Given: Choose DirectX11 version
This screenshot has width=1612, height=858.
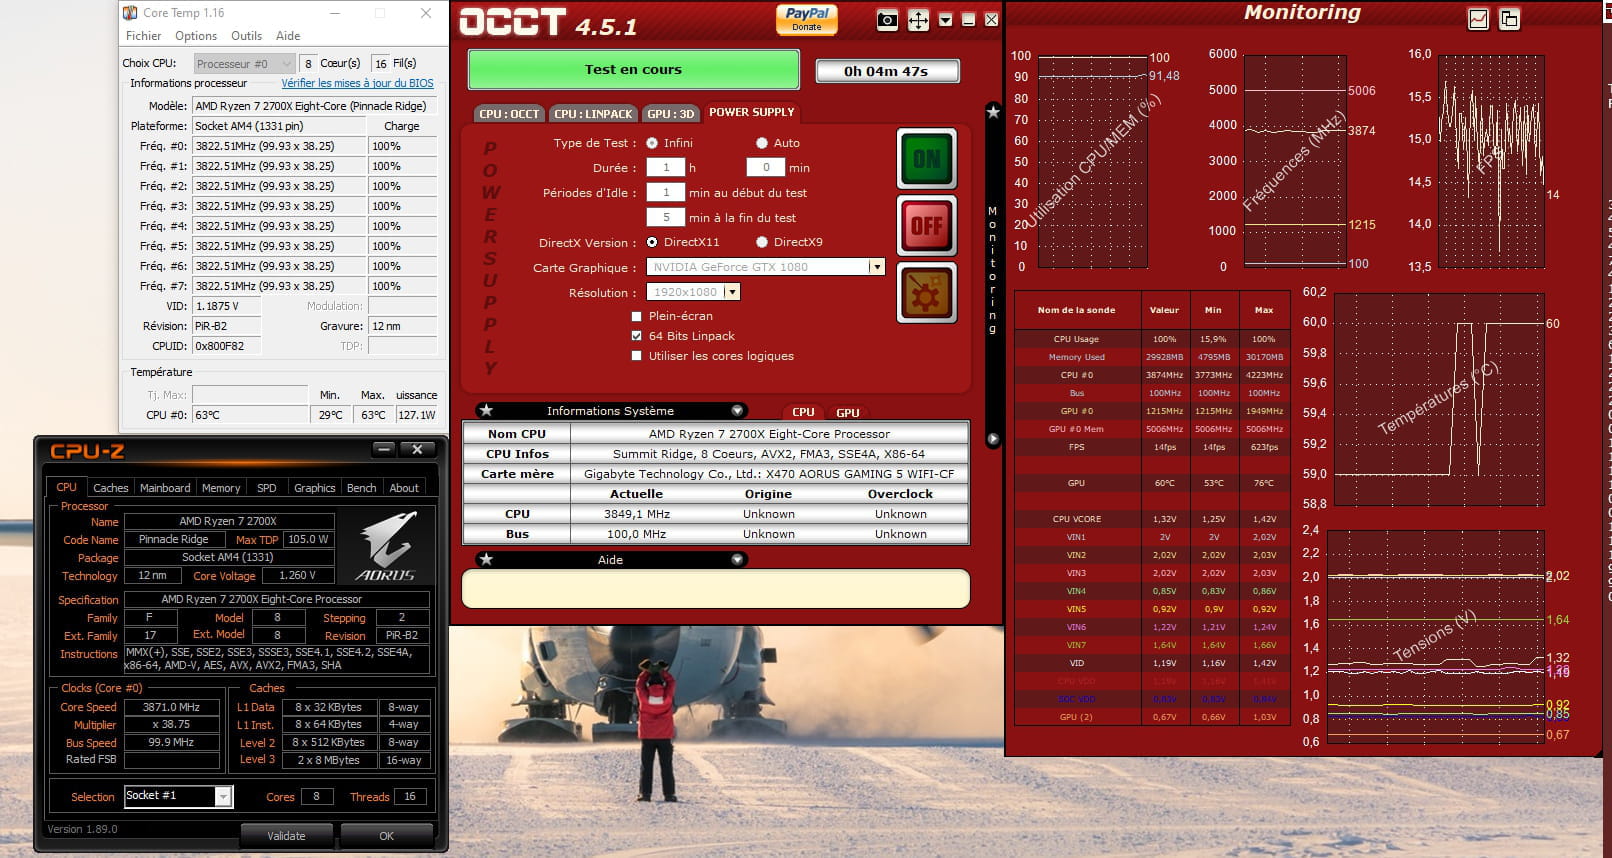Looking at the screenshot, I should (652, 242).
